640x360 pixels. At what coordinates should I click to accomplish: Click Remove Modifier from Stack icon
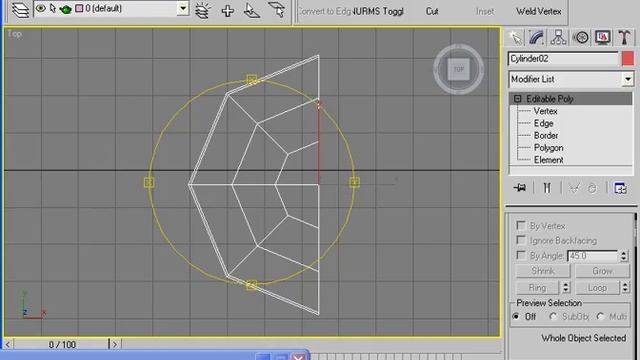(592, 188)
